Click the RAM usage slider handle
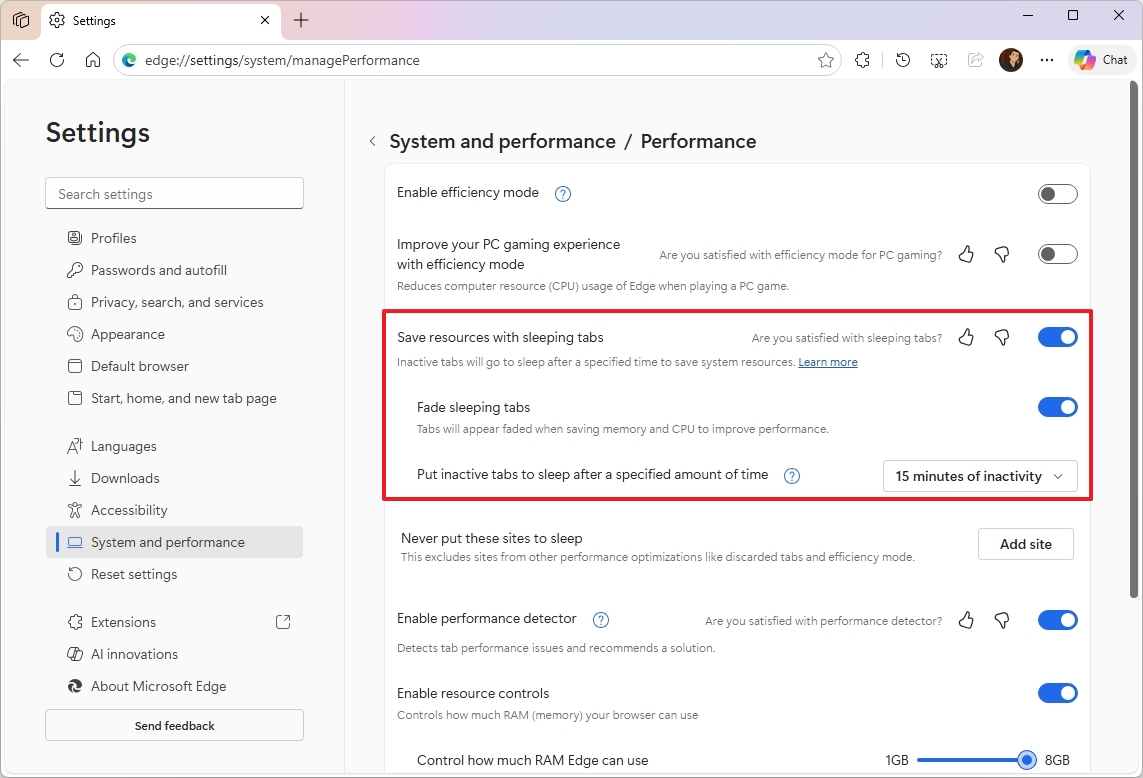The image size is (1143, 778). 1026,760
